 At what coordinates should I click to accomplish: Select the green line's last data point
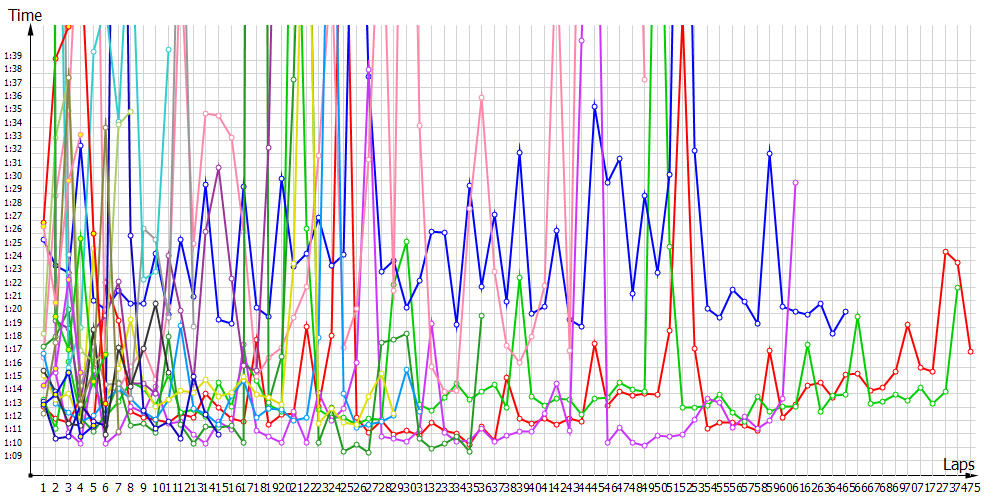958,288
